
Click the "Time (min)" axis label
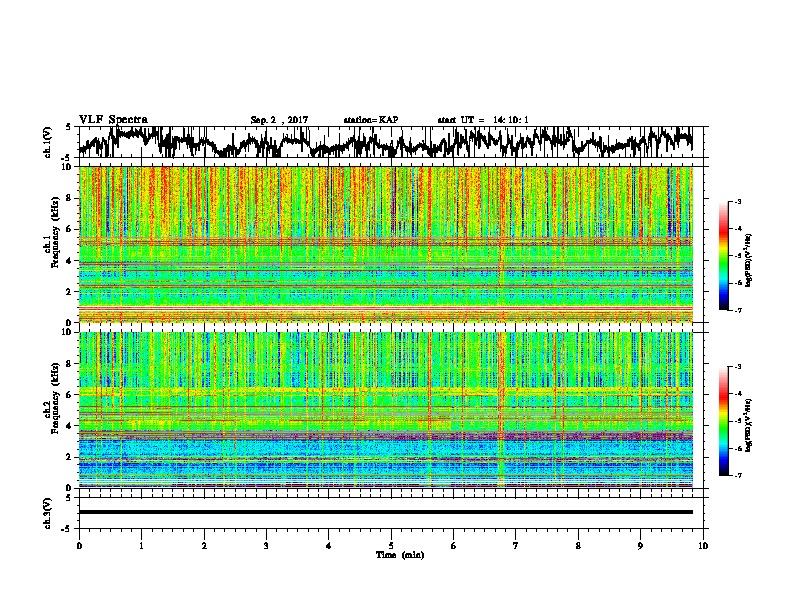click(x=400, y=555)
